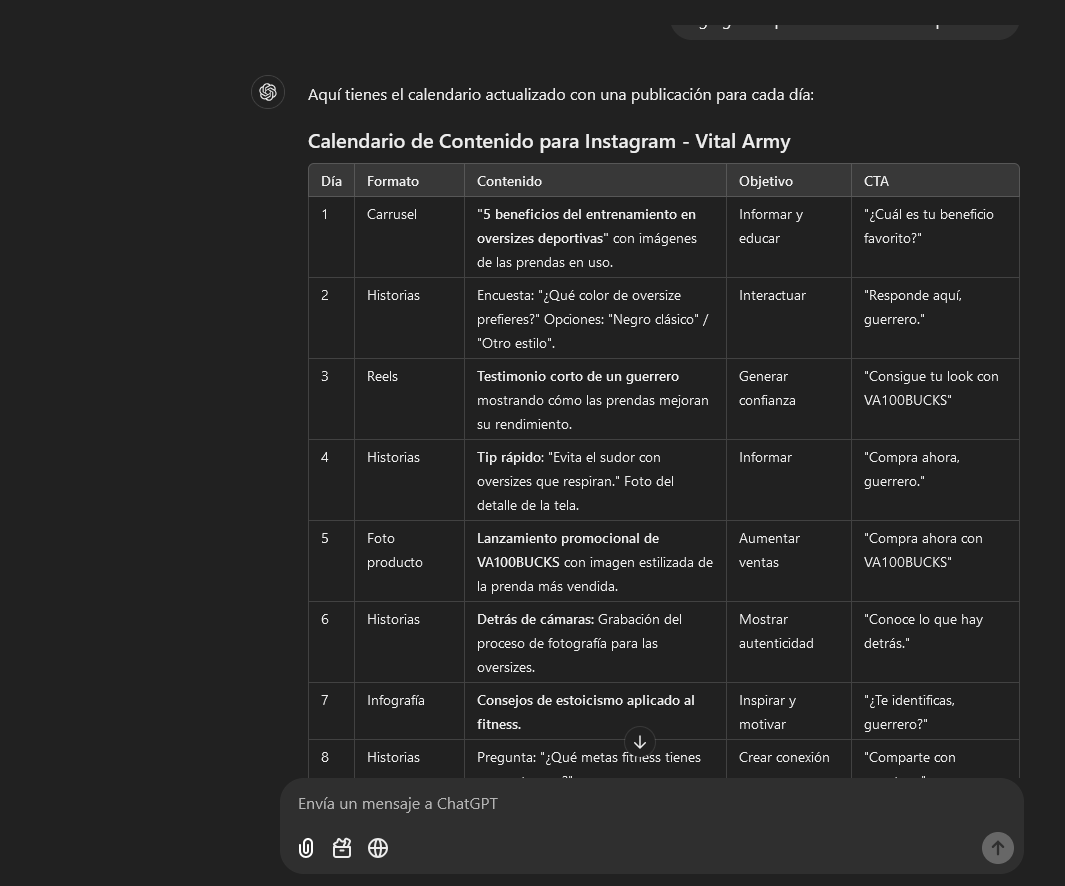The image size is (1065, 886).
Task: Click the calendar title heading text
Action: (x=549, y=142)
